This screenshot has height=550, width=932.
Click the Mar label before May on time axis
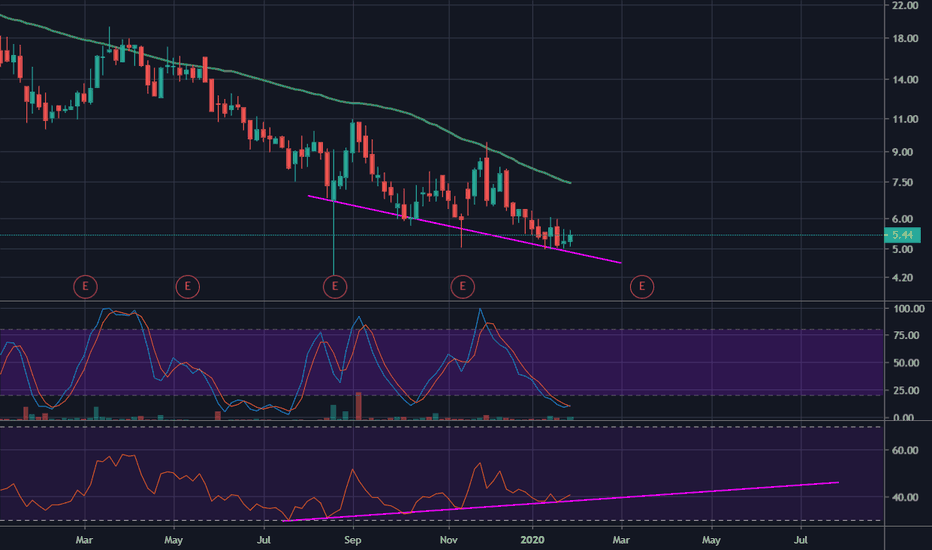(84, 540)
